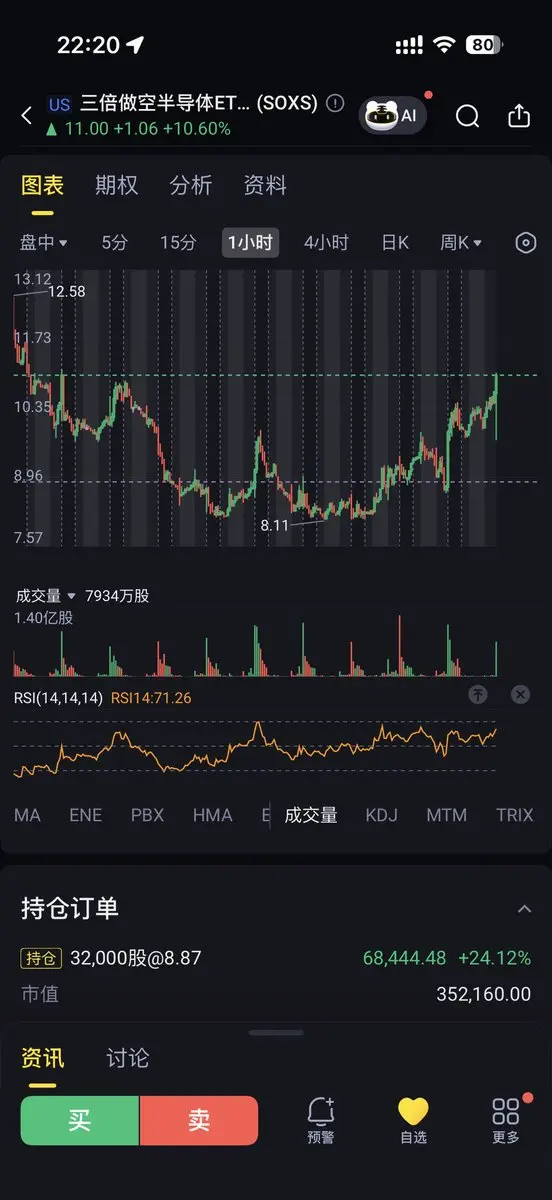Open the 周K period dropdown
Screen dimensions: 552x1200
461,243
